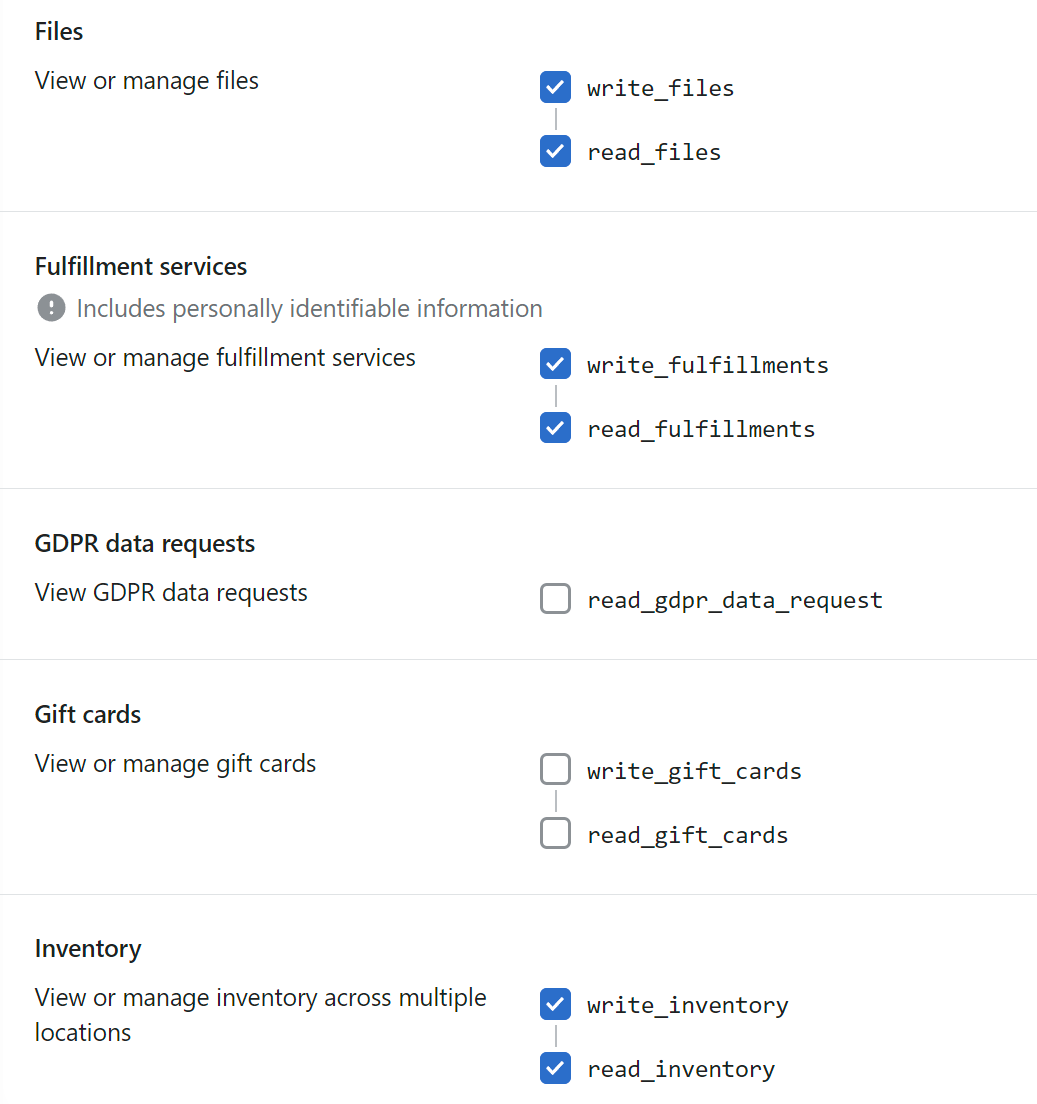Disable the write_fulfillments scope
The width and height of the screenshot is (1037, 1104).
[555, 364]
